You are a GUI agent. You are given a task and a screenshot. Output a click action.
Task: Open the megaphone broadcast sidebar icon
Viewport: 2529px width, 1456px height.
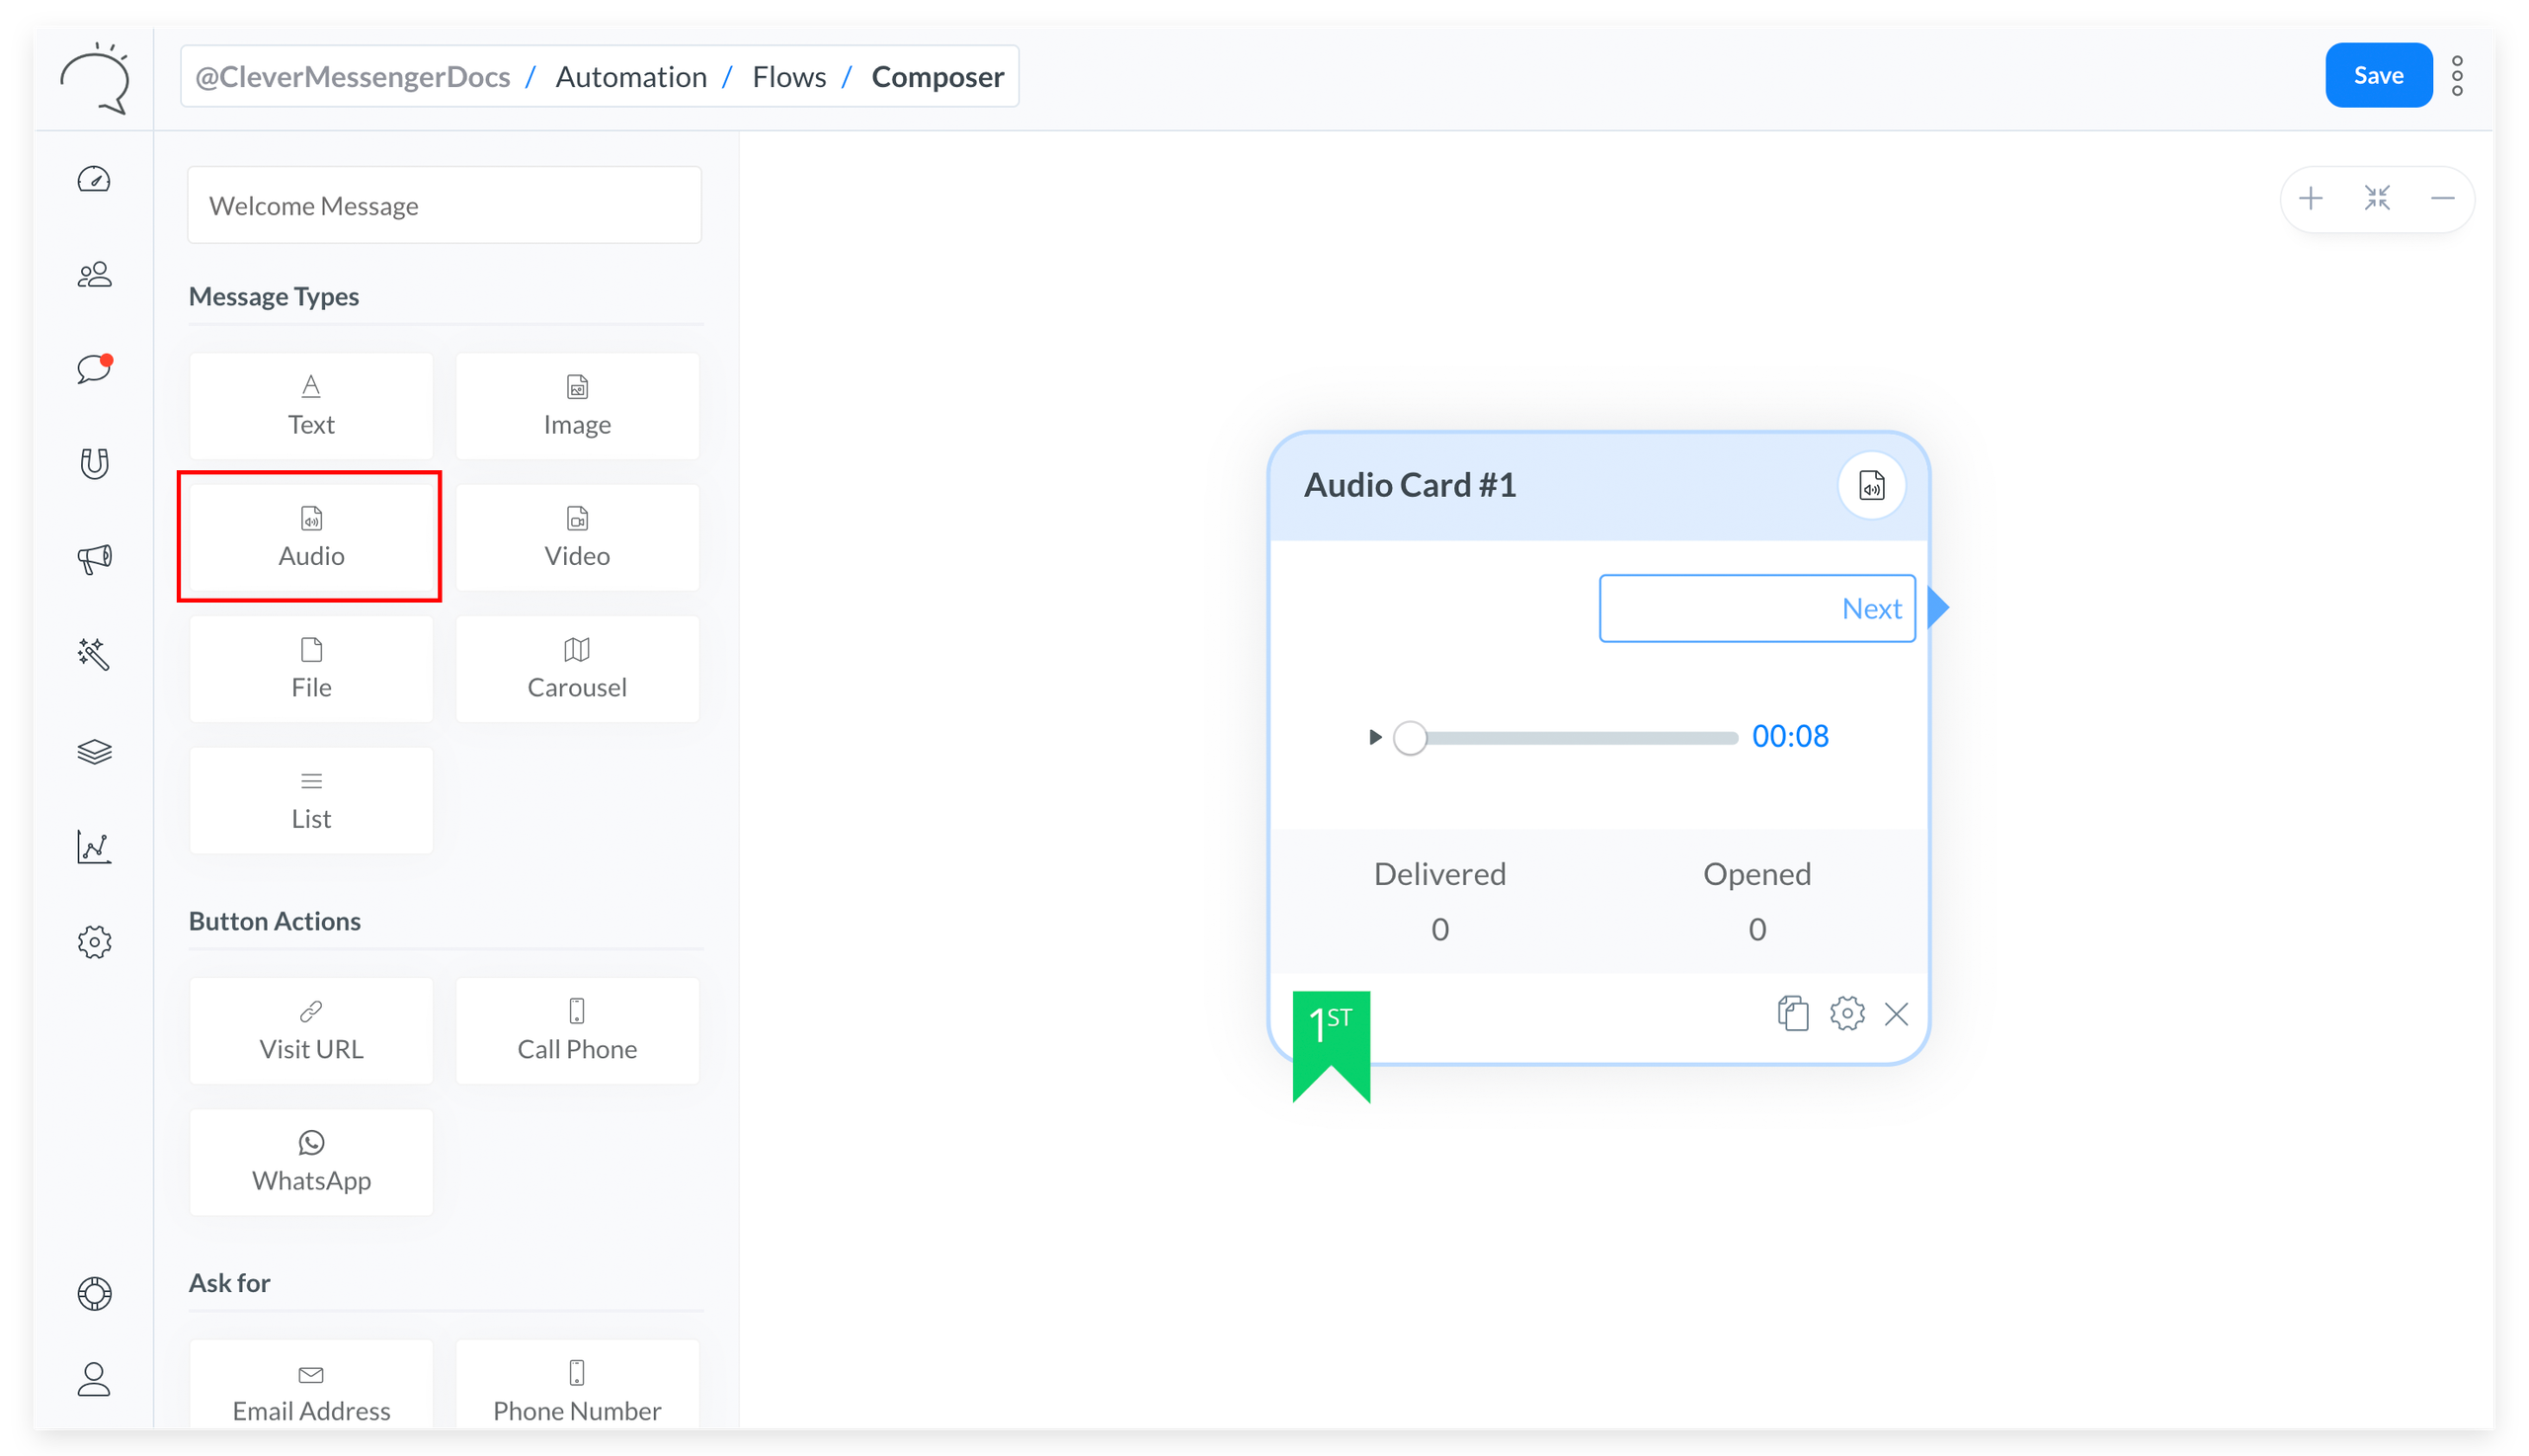click(x=94, y=559)
